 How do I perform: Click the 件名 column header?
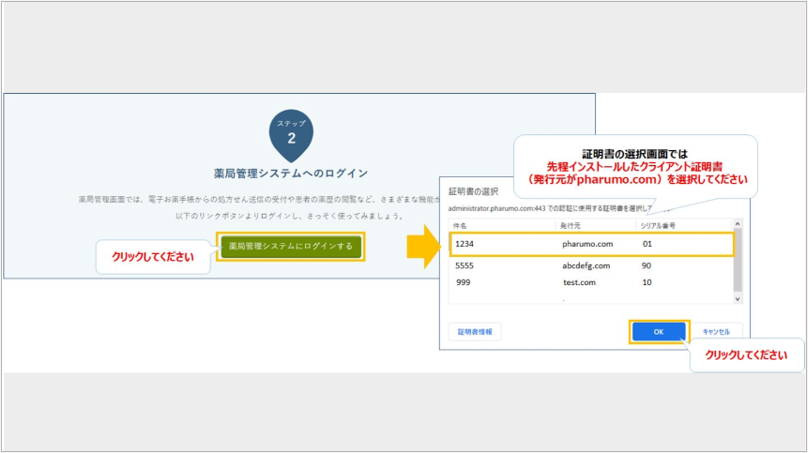(x=461, y=226)
